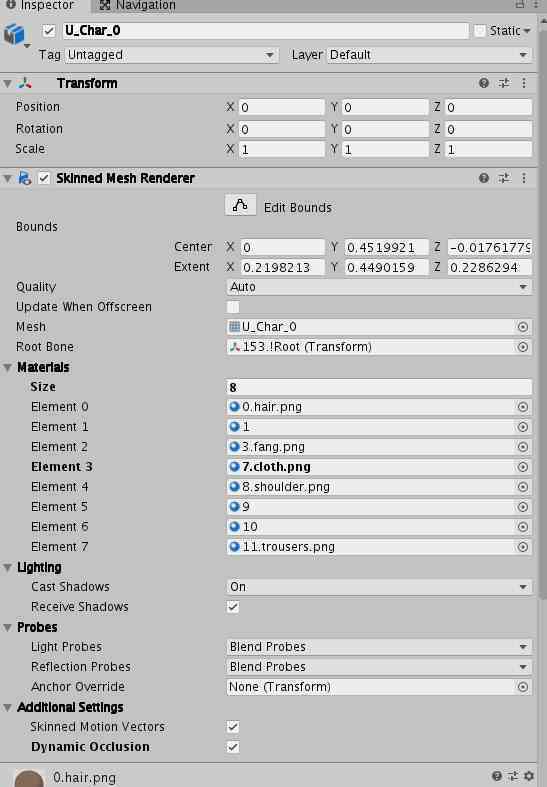This screenshot has height=787, width=547.
Task: Open object picker for Anchor Override
Action: 522,687
